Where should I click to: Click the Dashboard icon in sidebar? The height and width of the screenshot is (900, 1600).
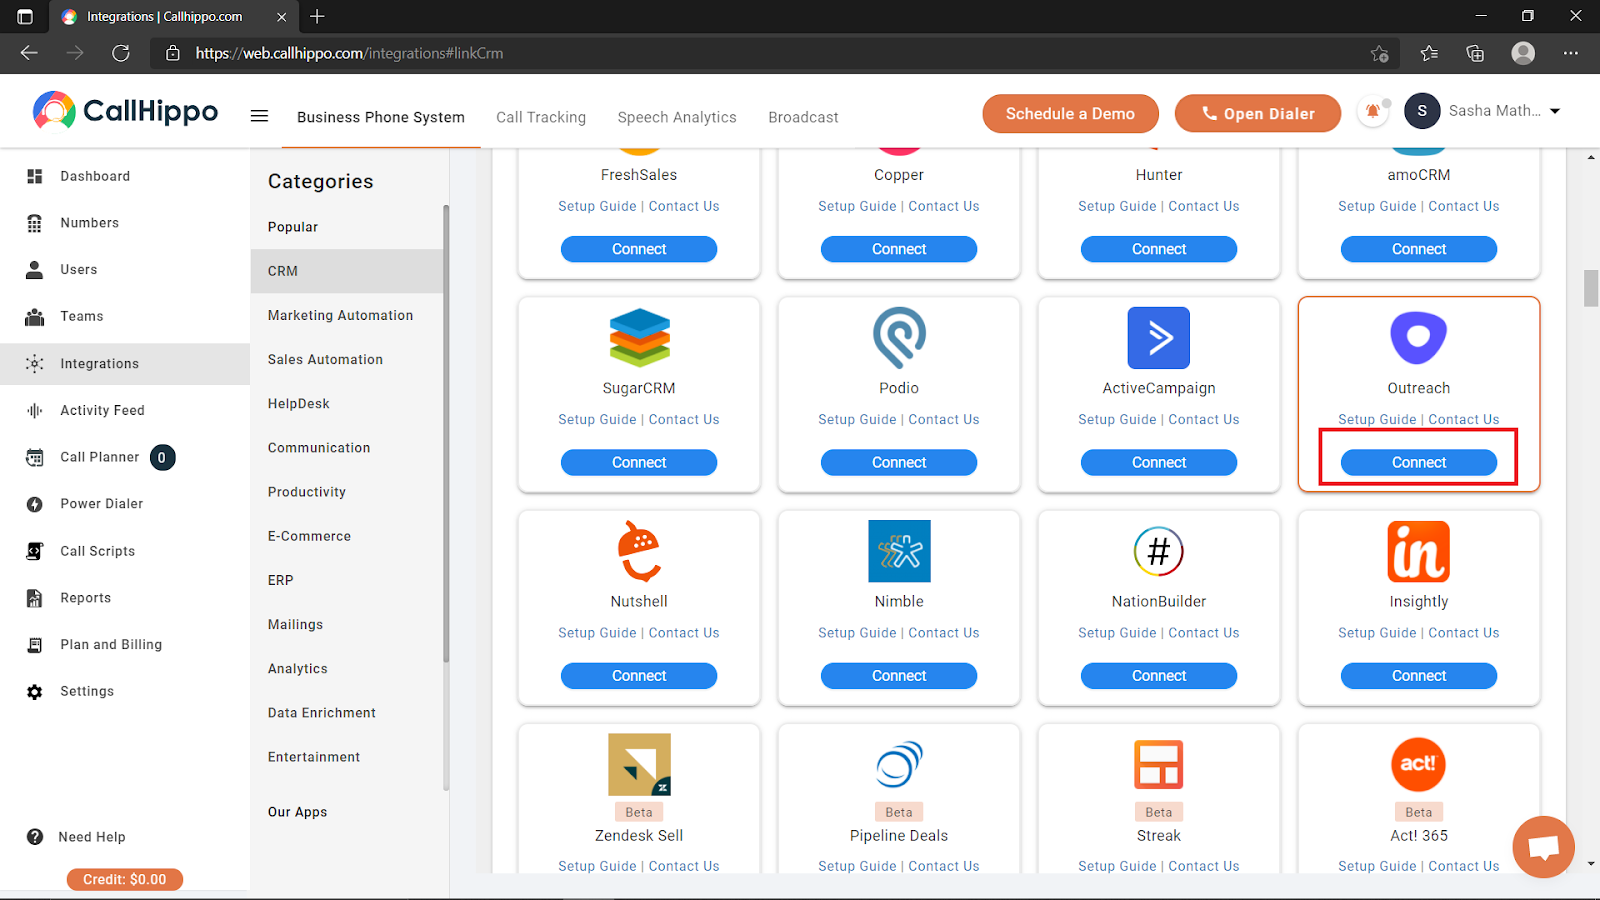pos(35,176)
